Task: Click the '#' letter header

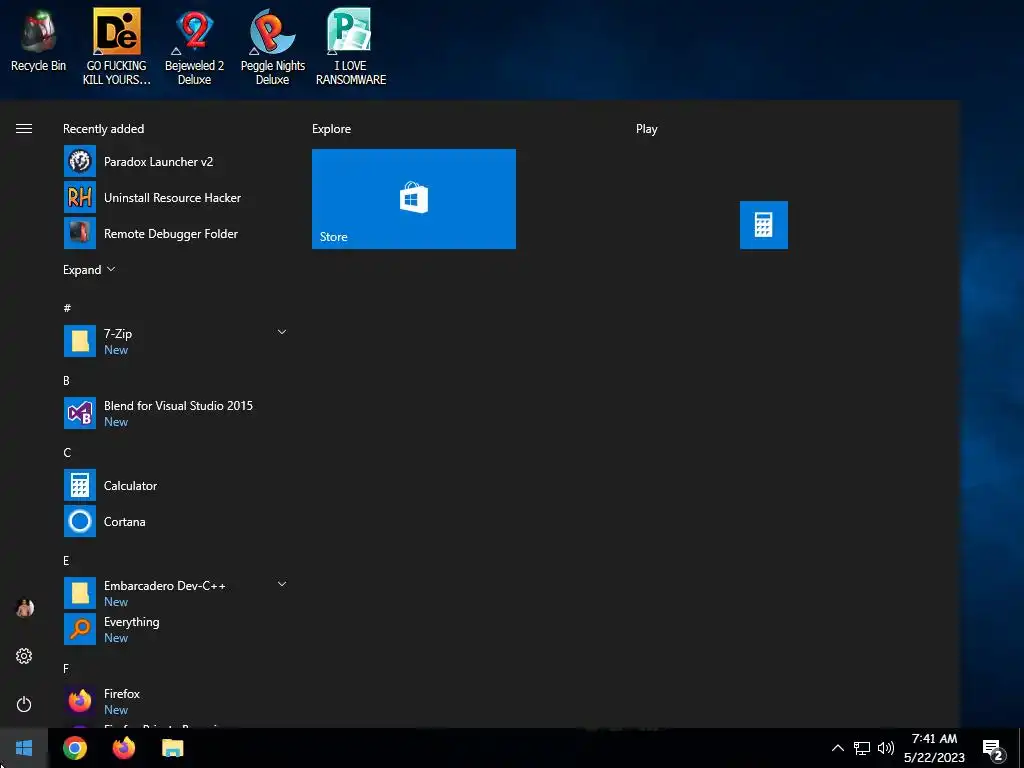Action: pyautogui.click(x=67, y=308)
